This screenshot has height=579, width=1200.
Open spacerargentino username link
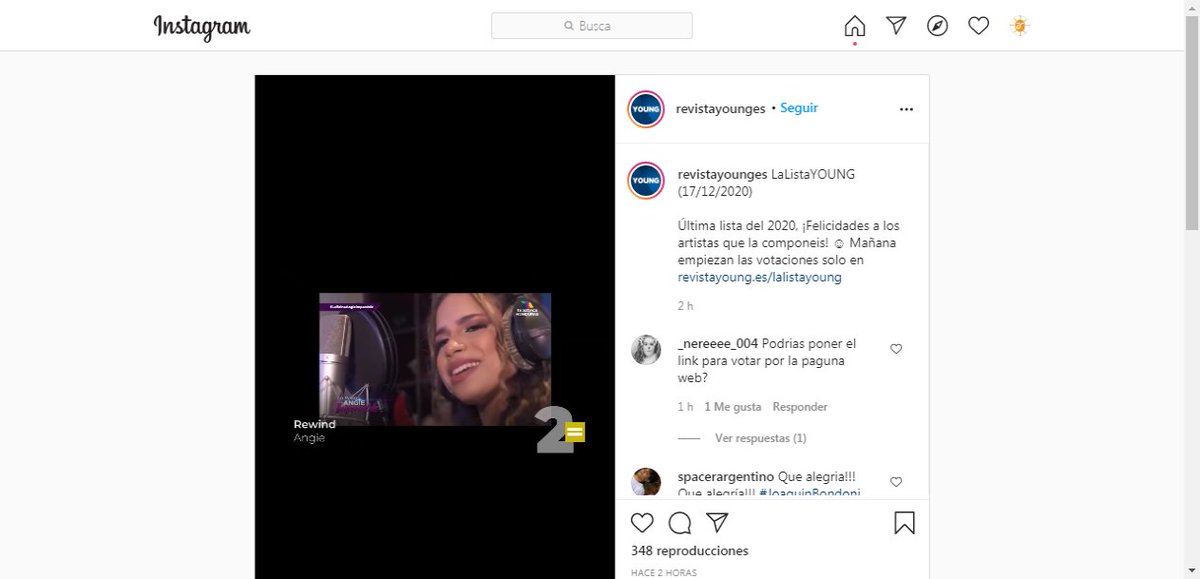[725, 476]
